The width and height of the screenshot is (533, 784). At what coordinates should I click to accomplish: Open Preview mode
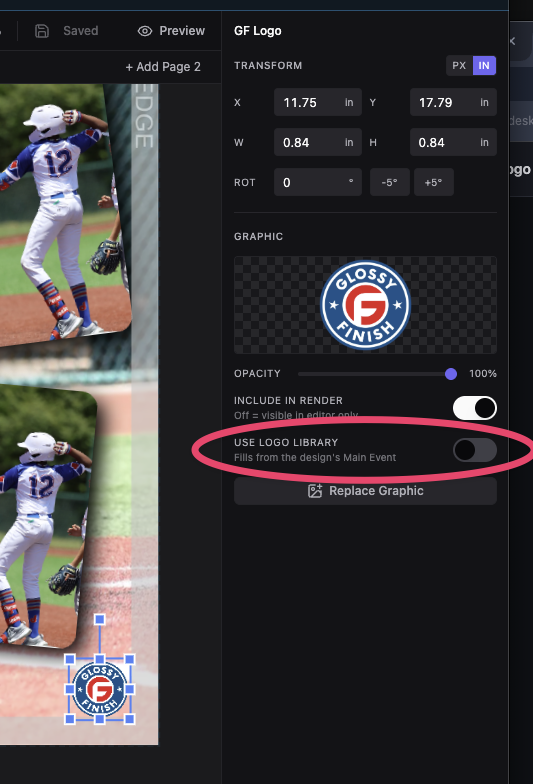click(x=172, y=31)
